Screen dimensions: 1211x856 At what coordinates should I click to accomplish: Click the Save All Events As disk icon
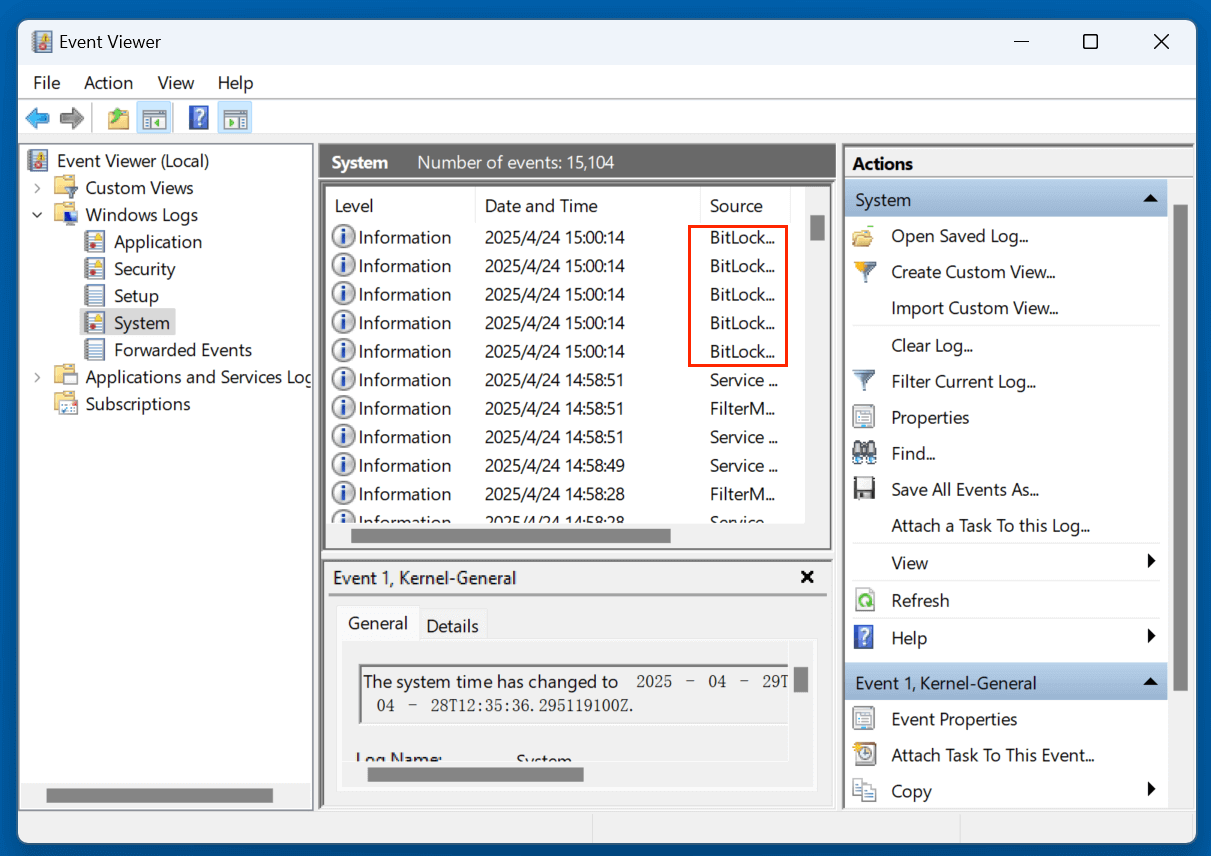pos(864,489)
